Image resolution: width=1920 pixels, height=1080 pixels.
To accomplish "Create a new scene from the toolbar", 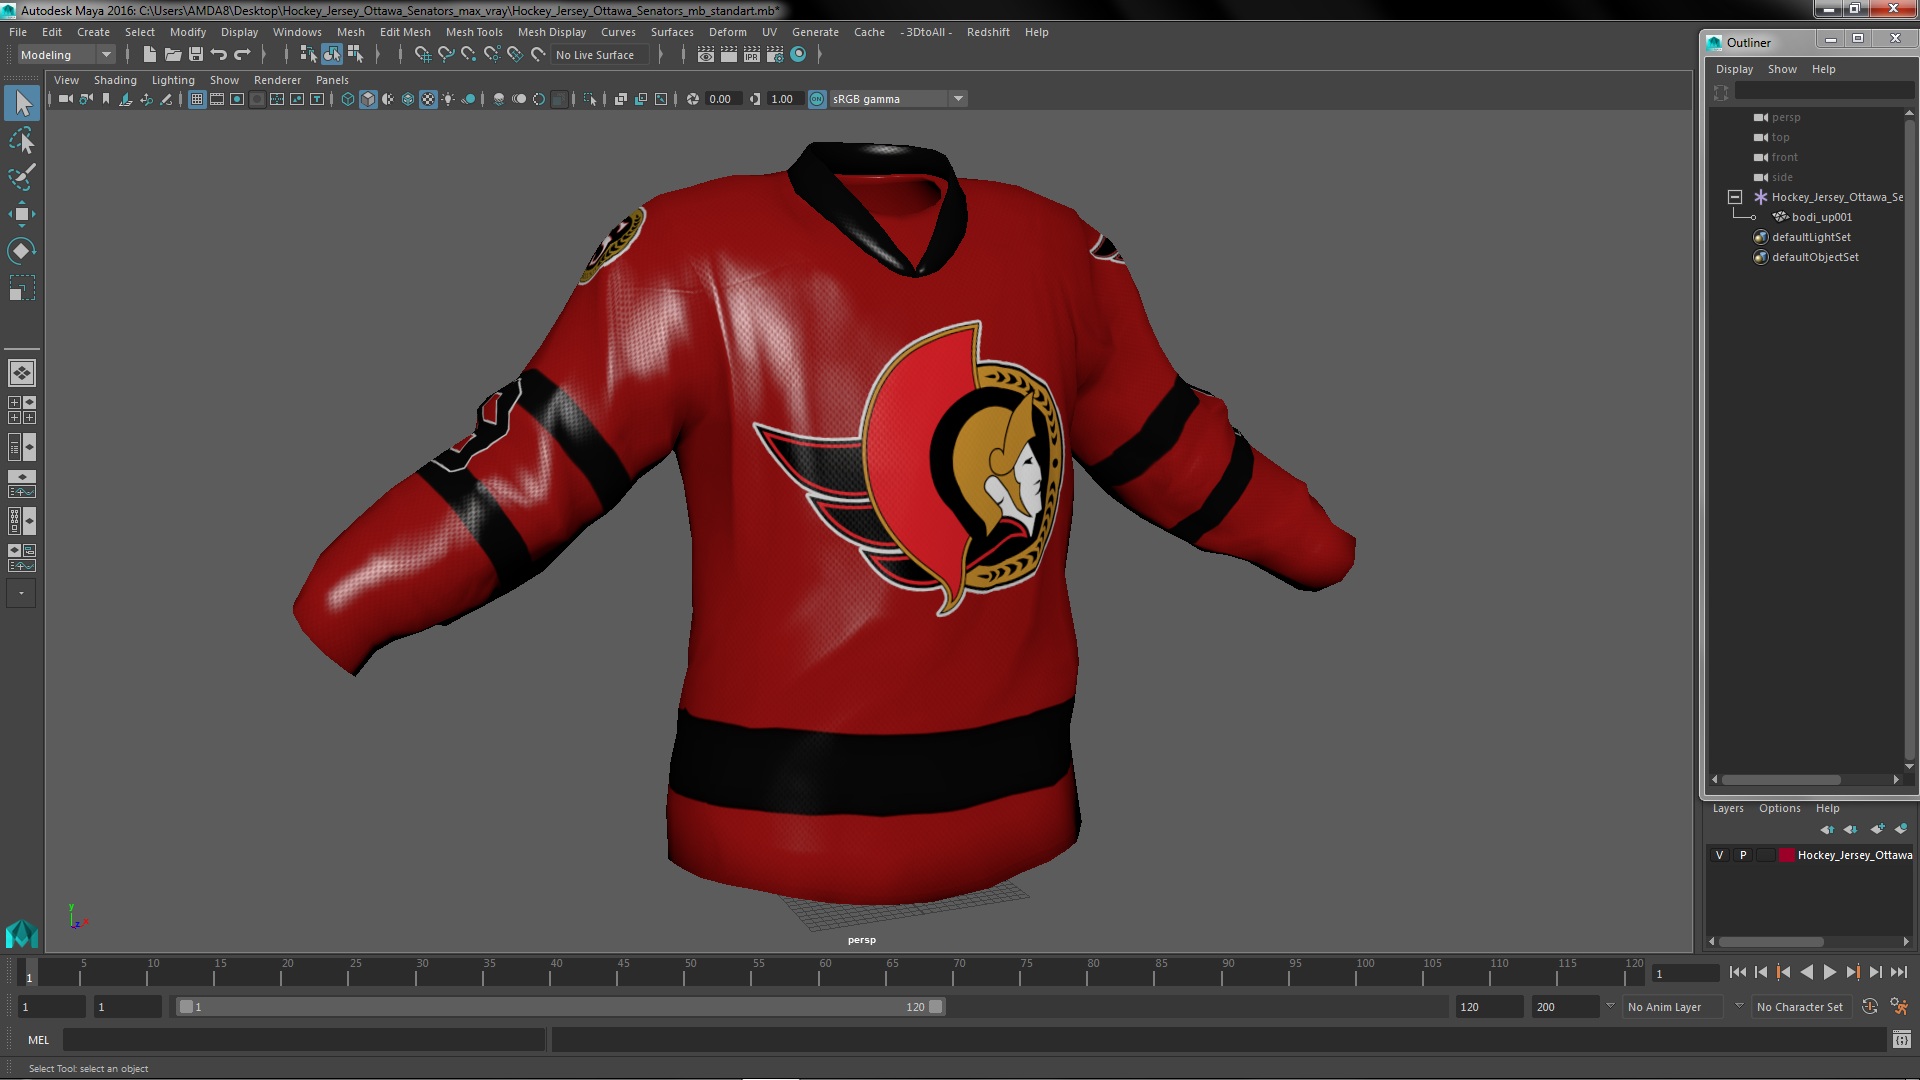I will click(x=150, y=55).
